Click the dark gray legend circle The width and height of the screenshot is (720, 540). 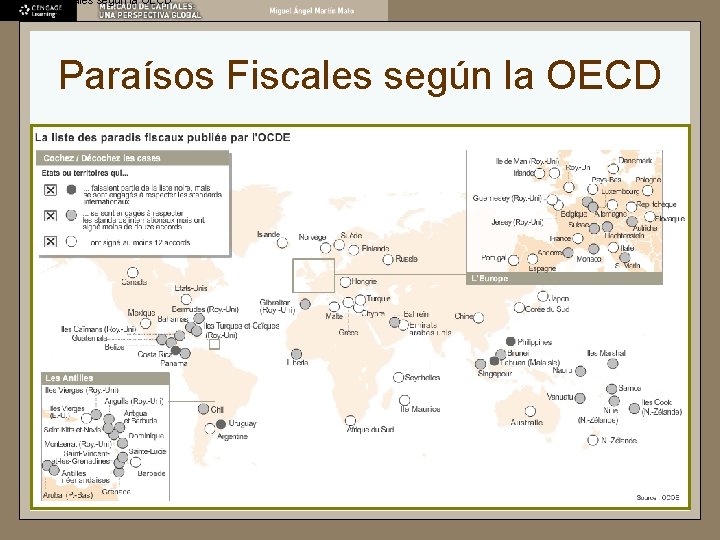(x=71, y=189)
